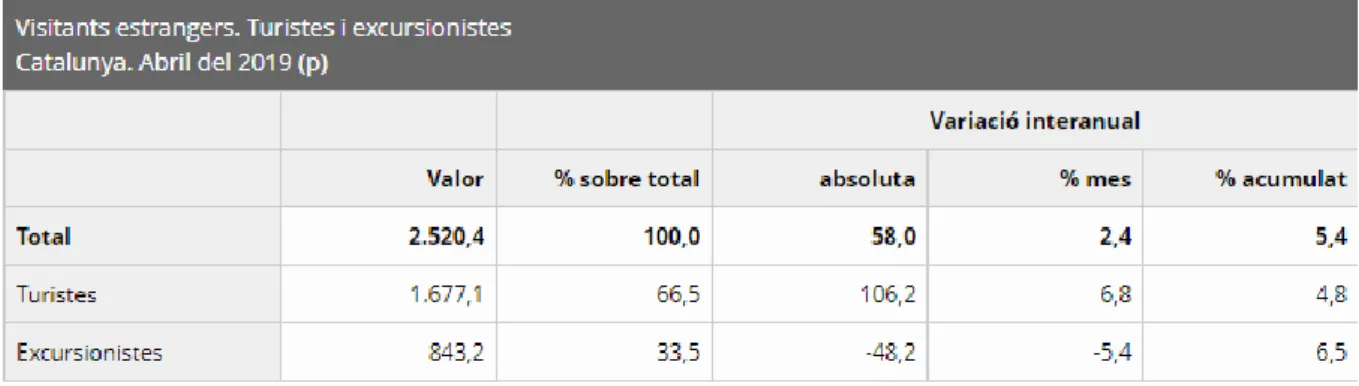Click the 66,5 percentage cell for Turistes
The image size is (1359, 386).
(678, 296)
